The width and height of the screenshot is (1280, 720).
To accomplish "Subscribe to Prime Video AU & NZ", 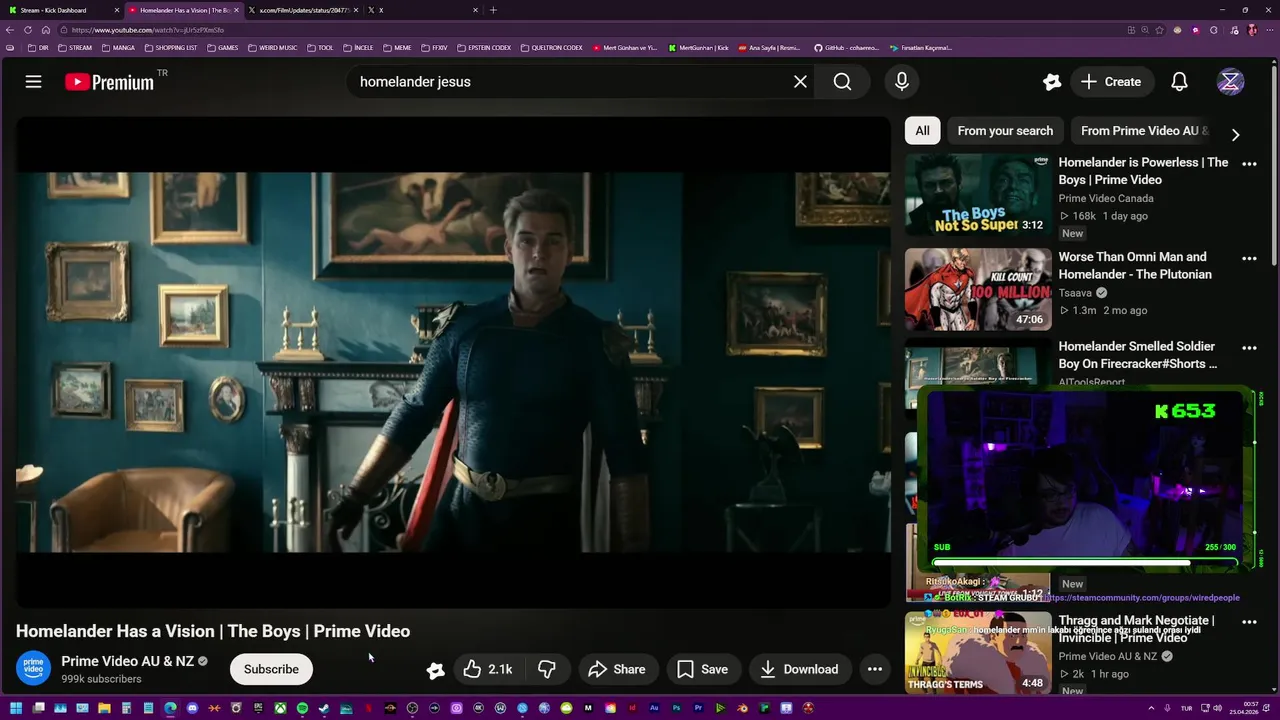I will pyautogui.click(x=271, y=669).
